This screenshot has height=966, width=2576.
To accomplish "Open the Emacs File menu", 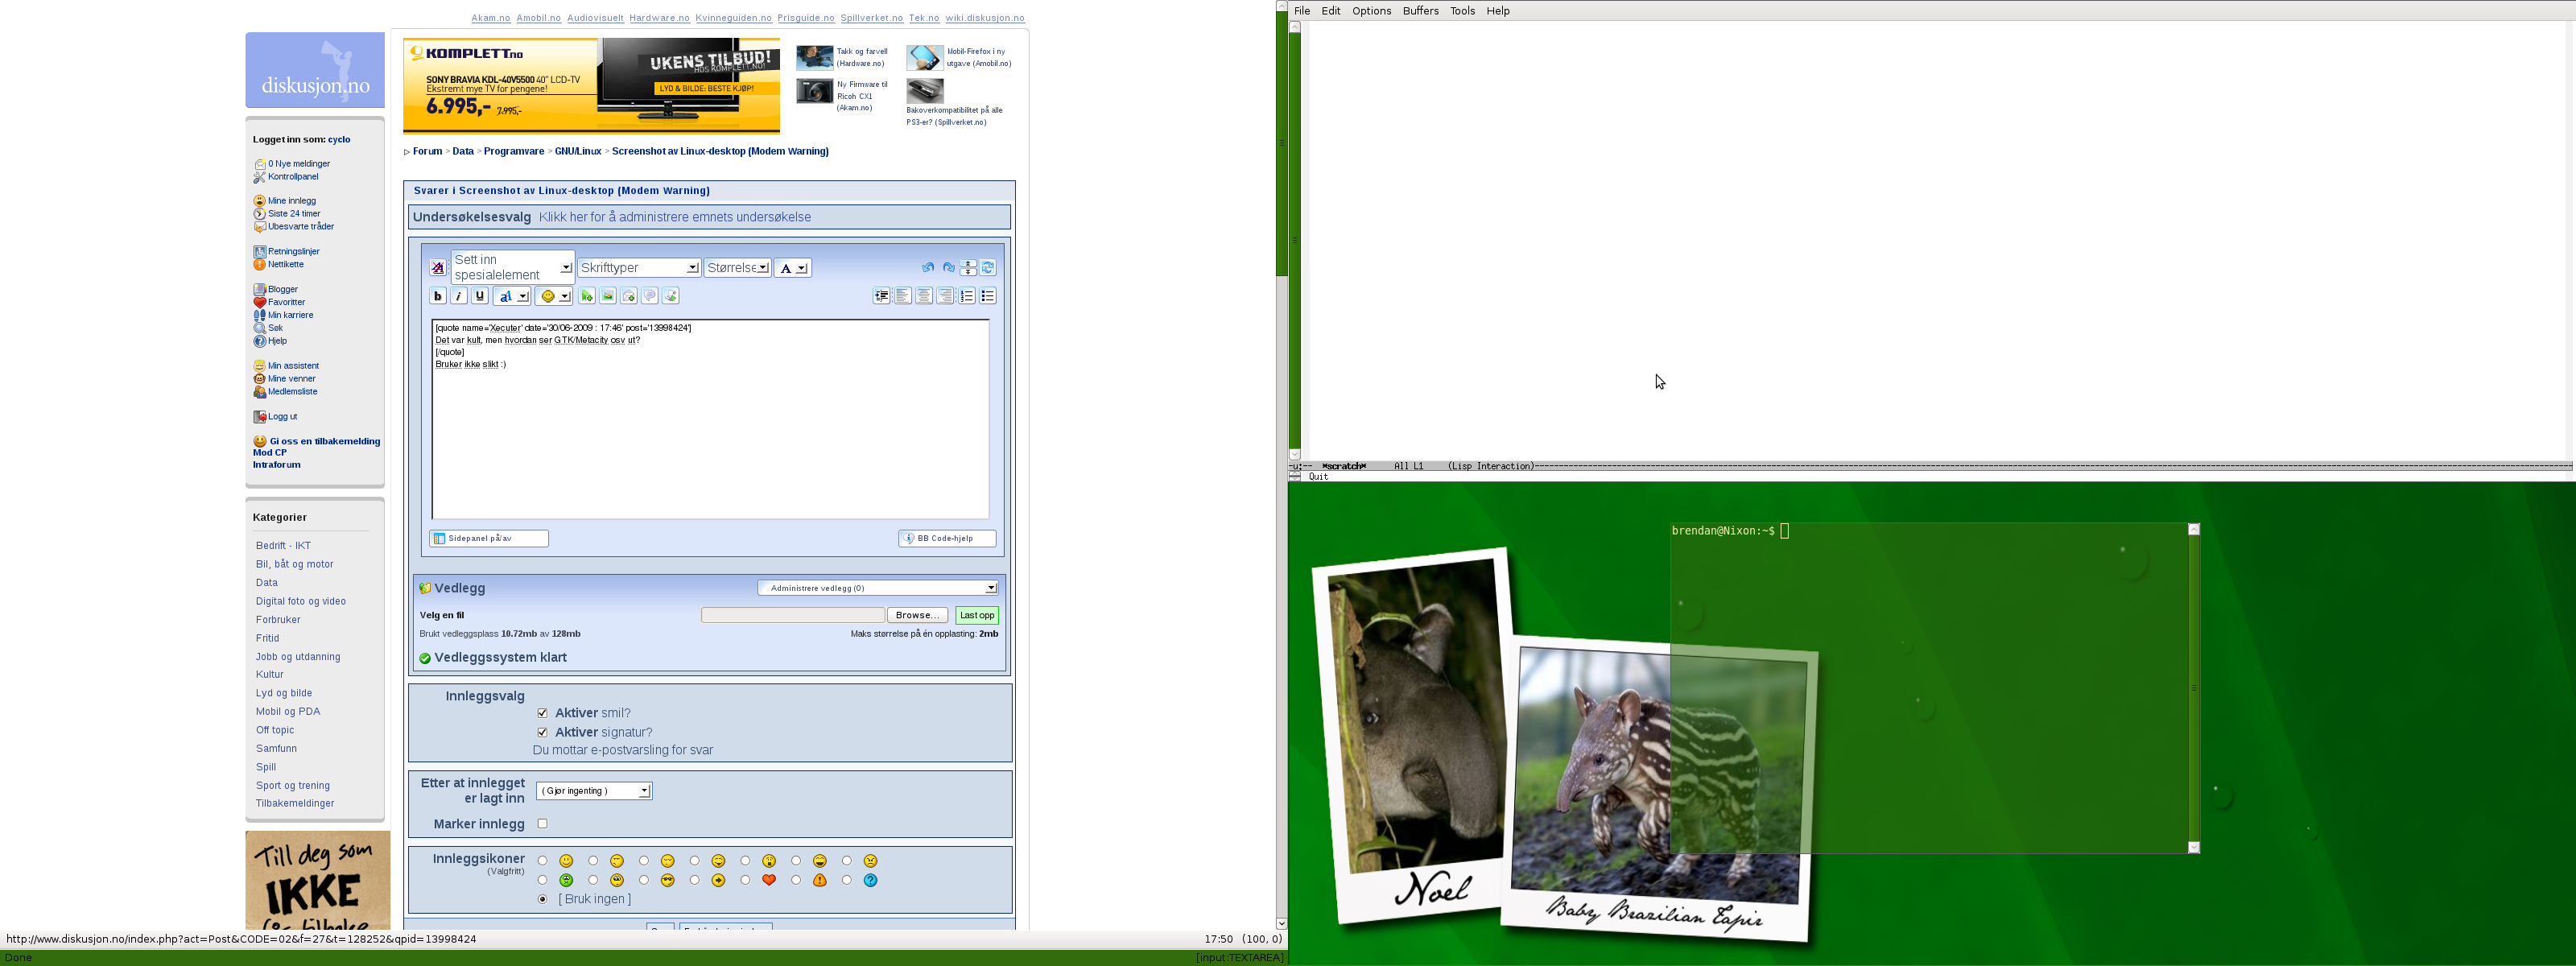I will [x=1302, y=11].
